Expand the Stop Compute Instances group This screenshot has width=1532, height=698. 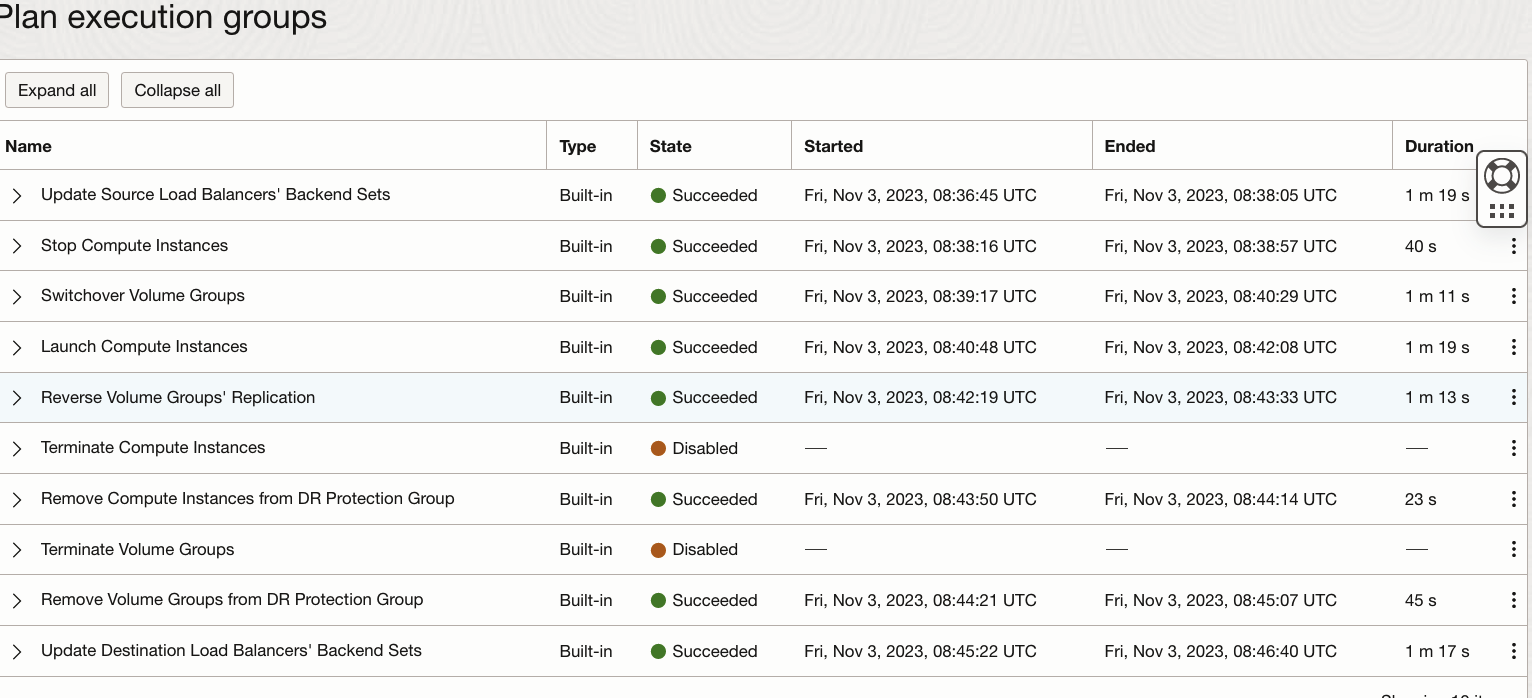[x=17, y=246]
